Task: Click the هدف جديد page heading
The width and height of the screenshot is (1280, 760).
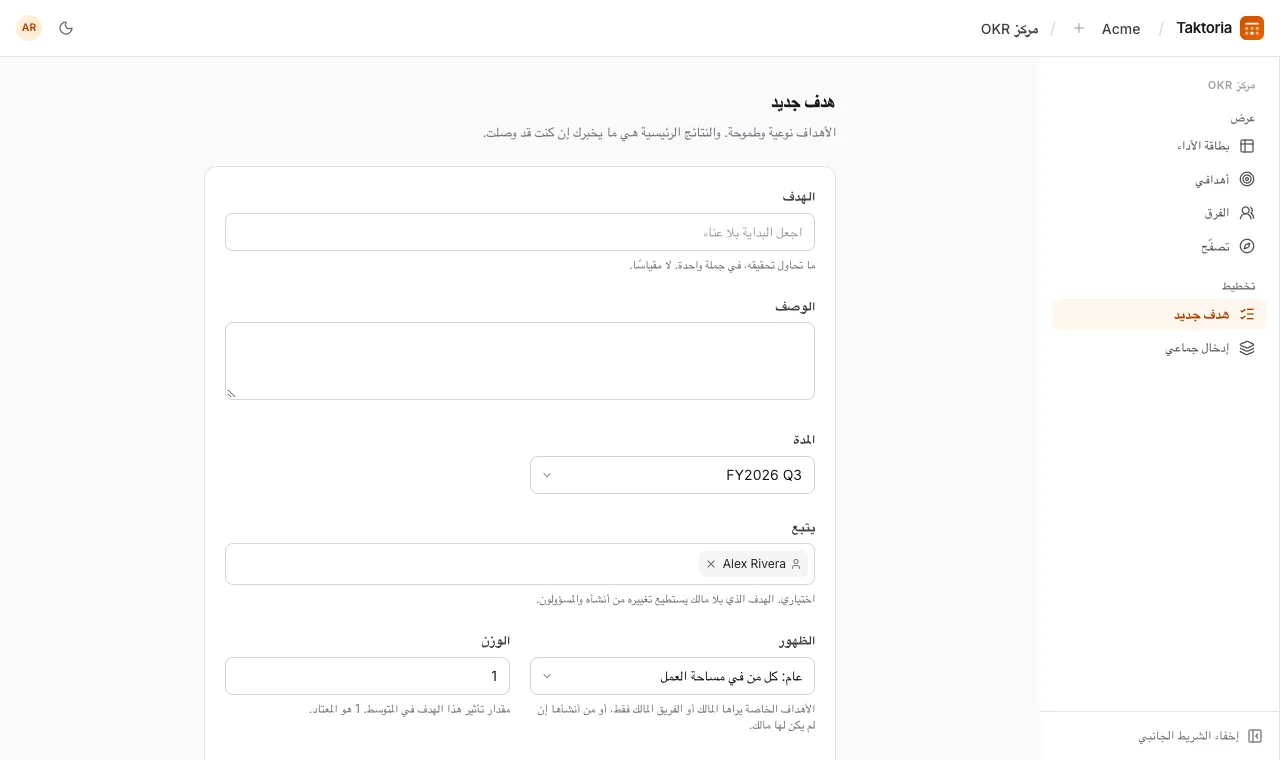Action: [x=803, y=102]
